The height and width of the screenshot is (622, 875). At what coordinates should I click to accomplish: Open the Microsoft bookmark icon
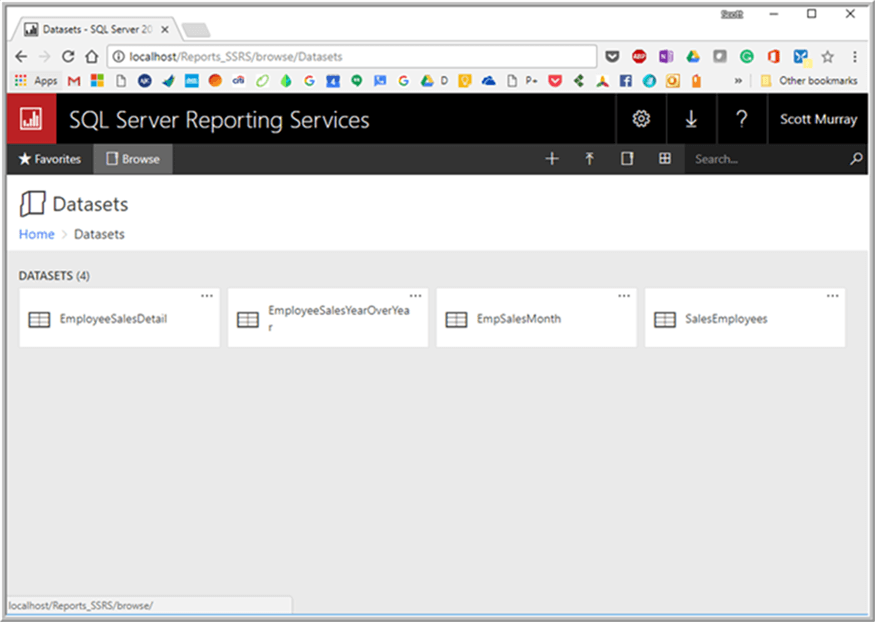(97, 81)
